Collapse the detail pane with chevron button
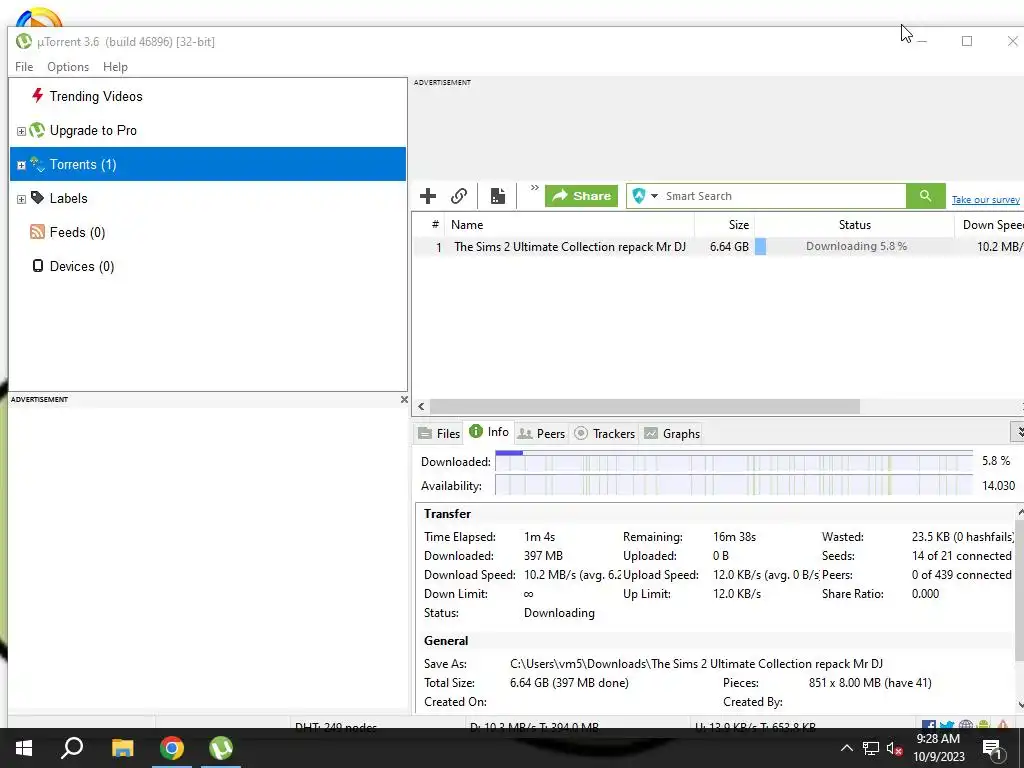Viewport: 1024px width, 768px height. click(x=1018, y=432)
